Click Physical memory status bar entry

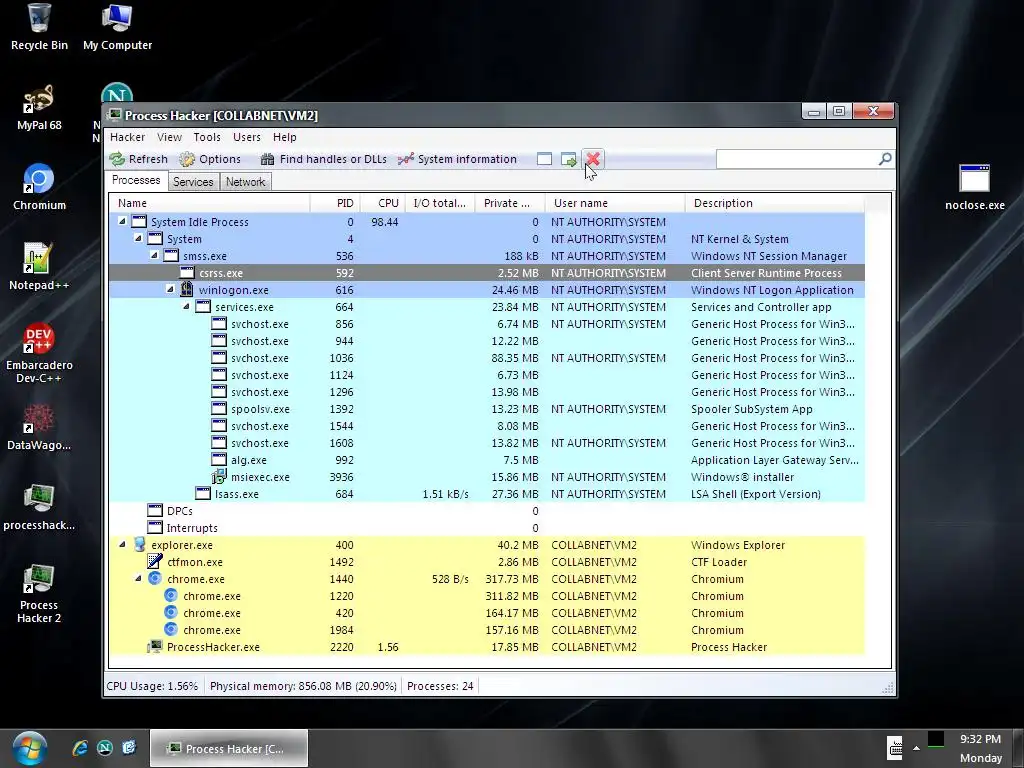pos(303,686)
